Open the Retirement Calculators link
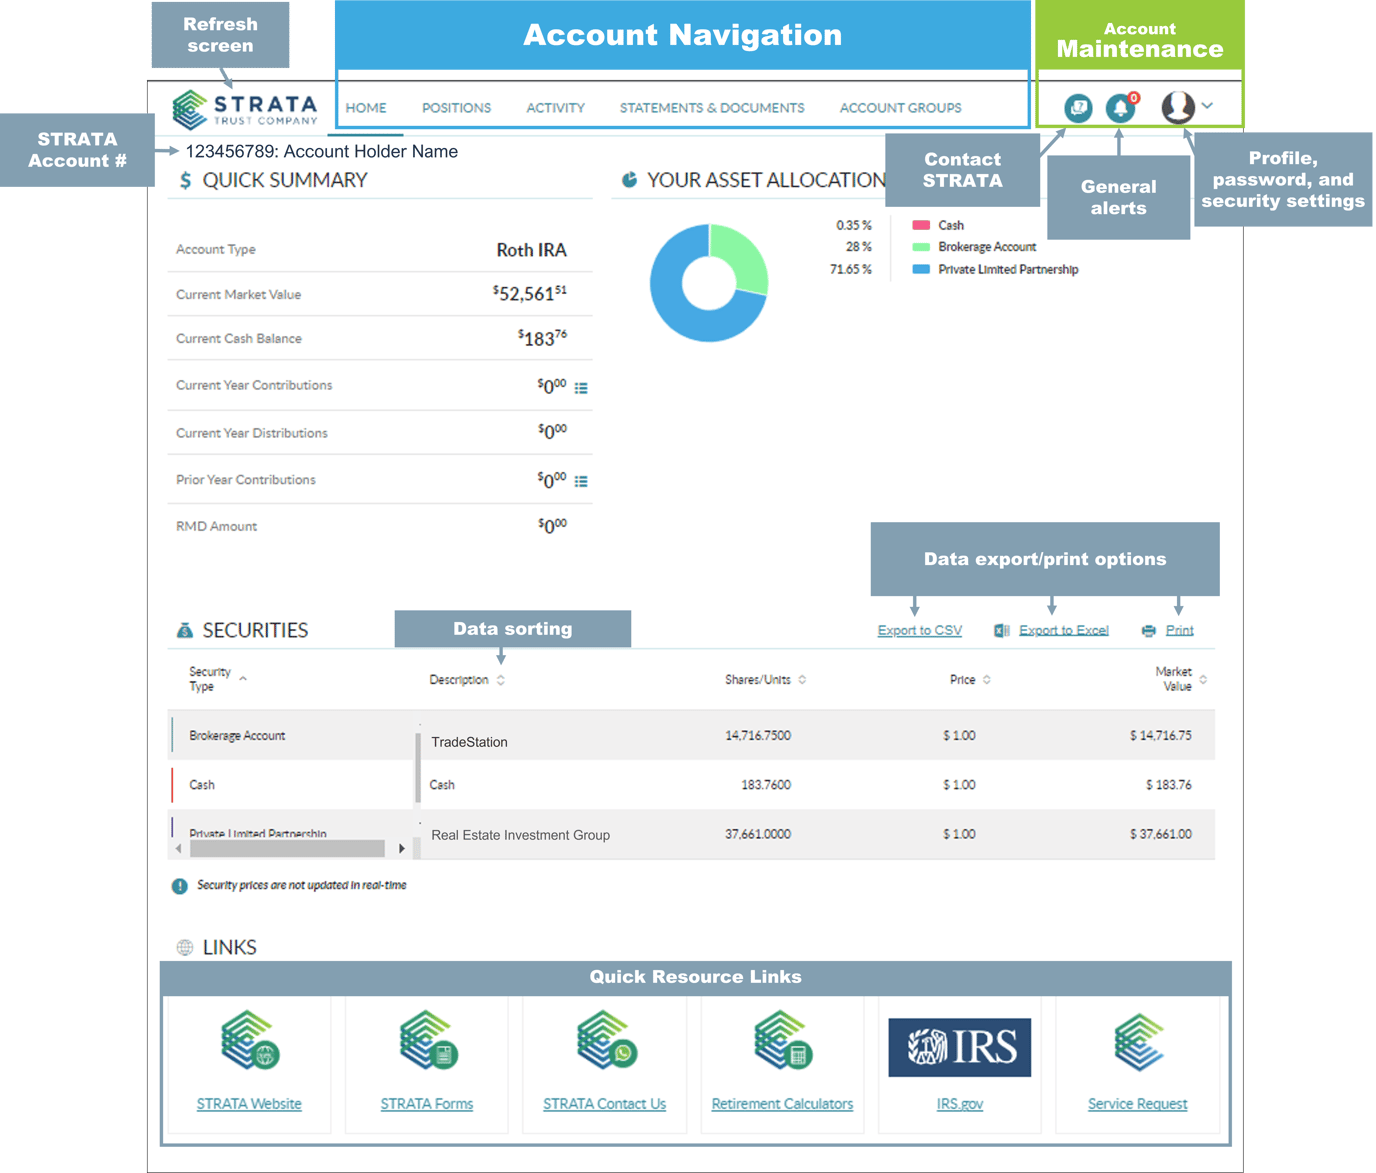This screenshot has height=1173, width=1376. point(782,1103)
